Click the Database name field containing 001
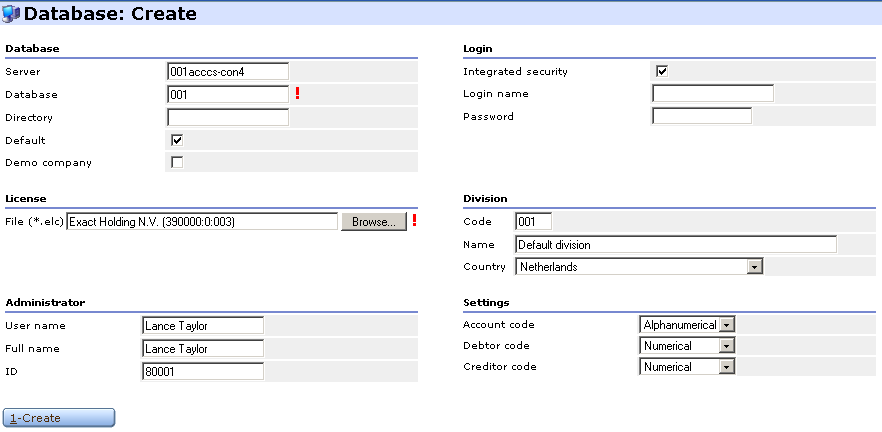The height and width of the screenshot is (432, 882). point(228,94)
